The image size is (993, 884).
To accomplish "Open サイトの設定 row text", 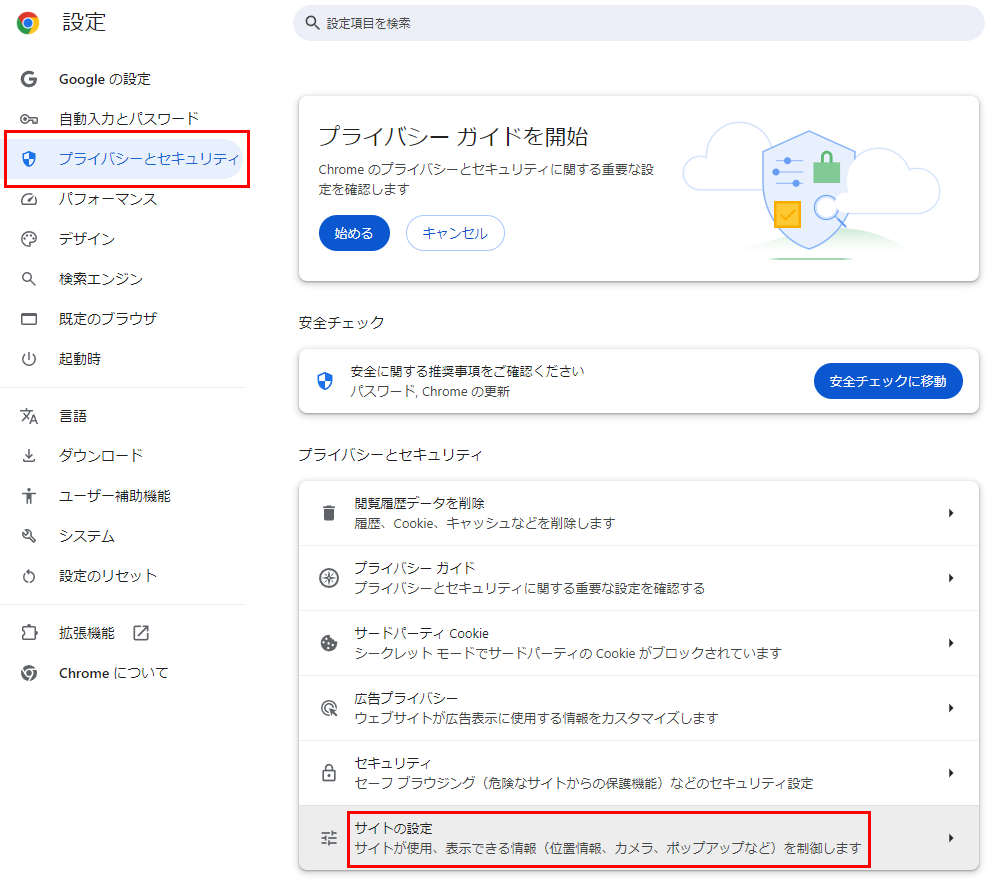I will (393, 828).
